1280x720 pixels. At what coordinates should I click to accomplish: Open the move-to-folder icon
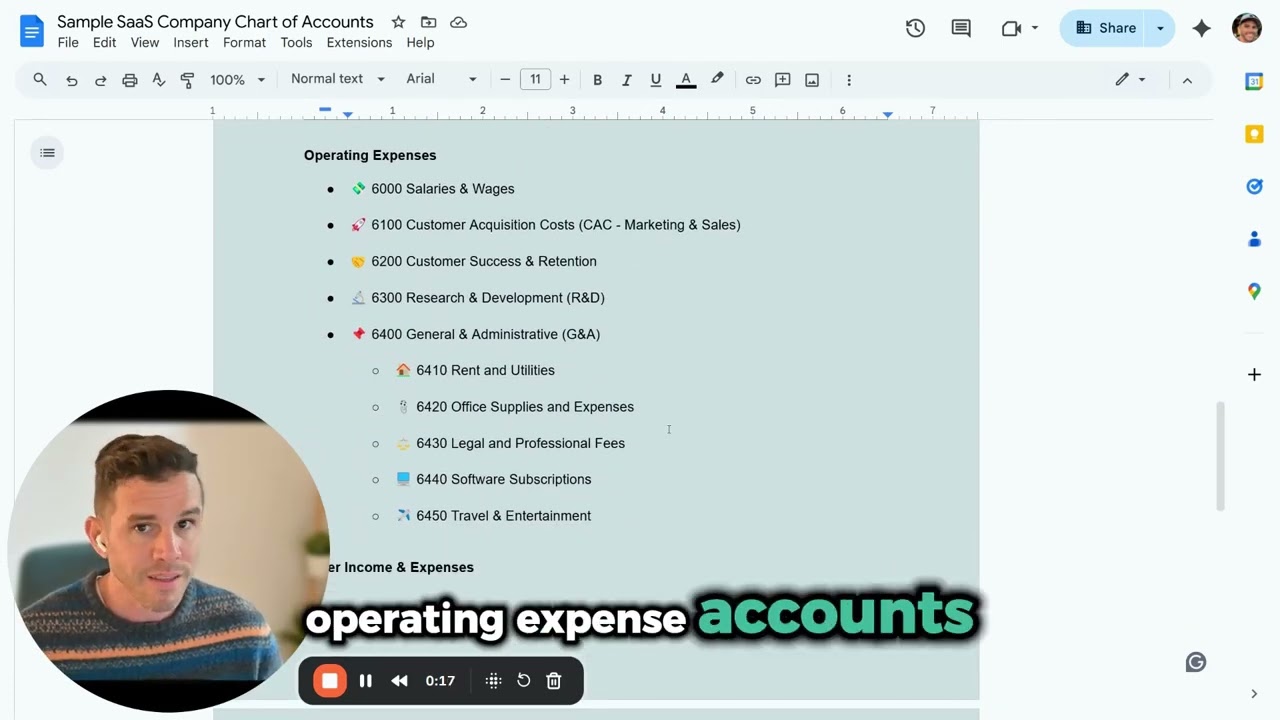tap(428, 22)
